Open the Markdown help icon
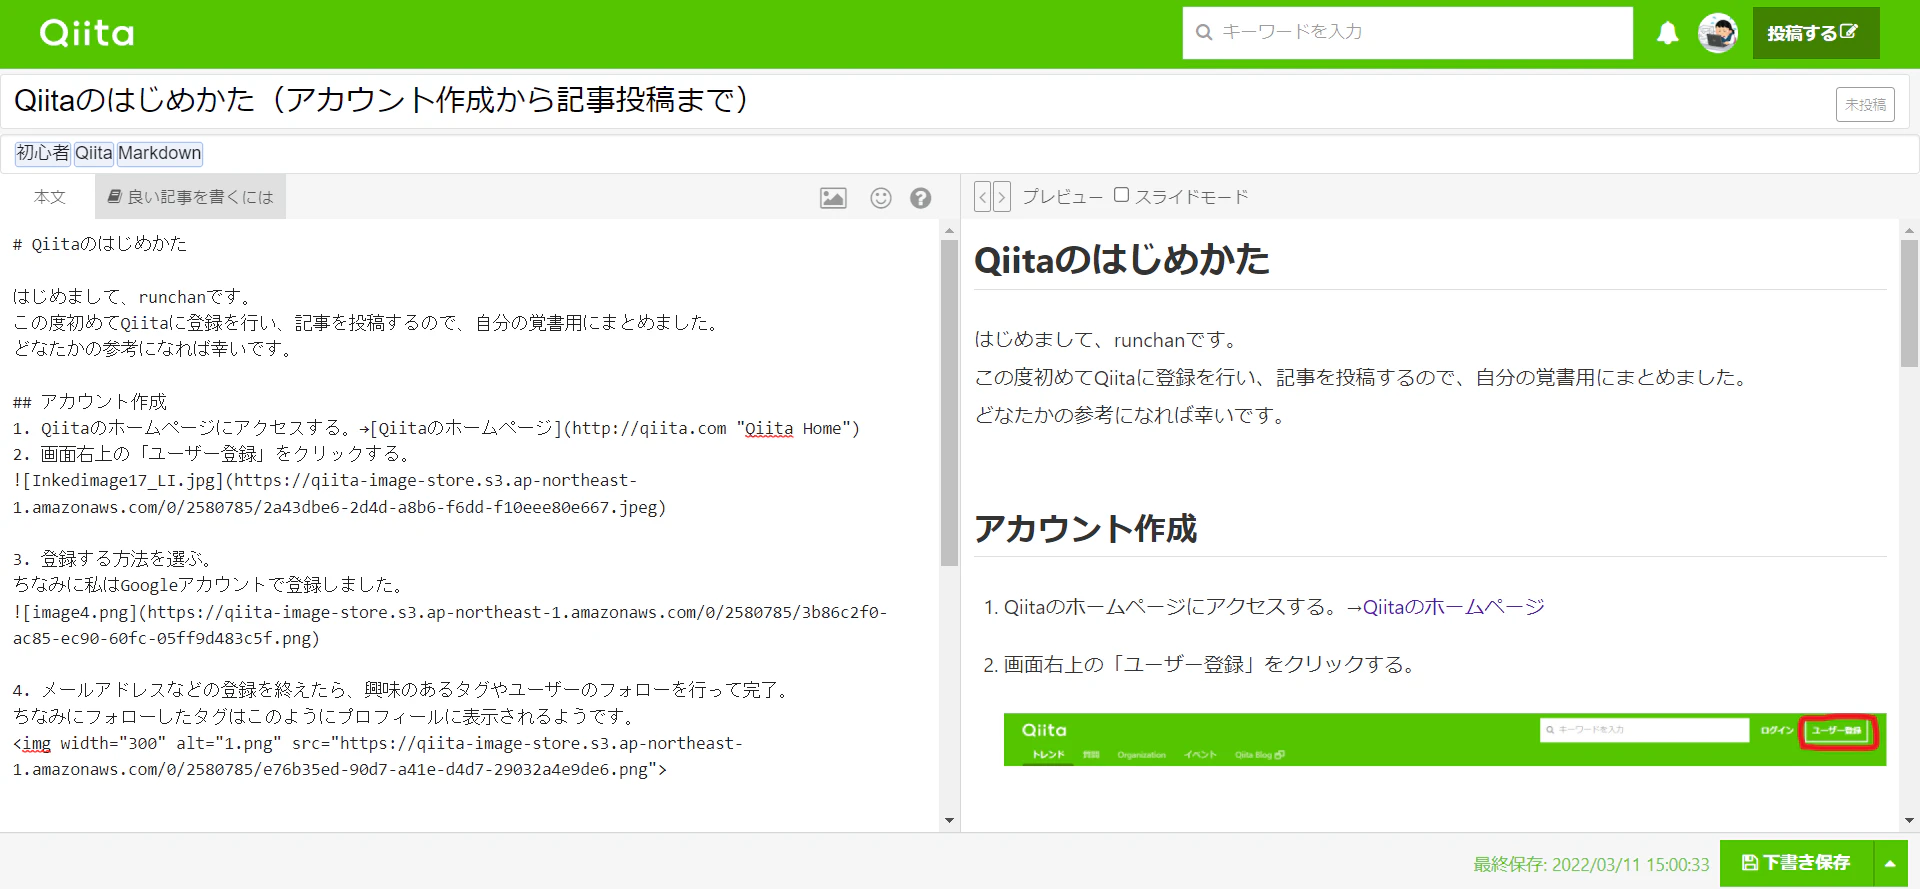The image size is (1920, 889). (x=921, y=198)
